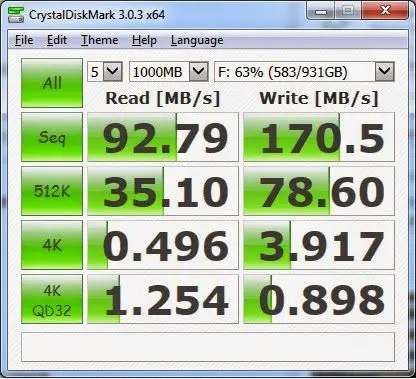Run the Seq sequential test

coord(52,137)
